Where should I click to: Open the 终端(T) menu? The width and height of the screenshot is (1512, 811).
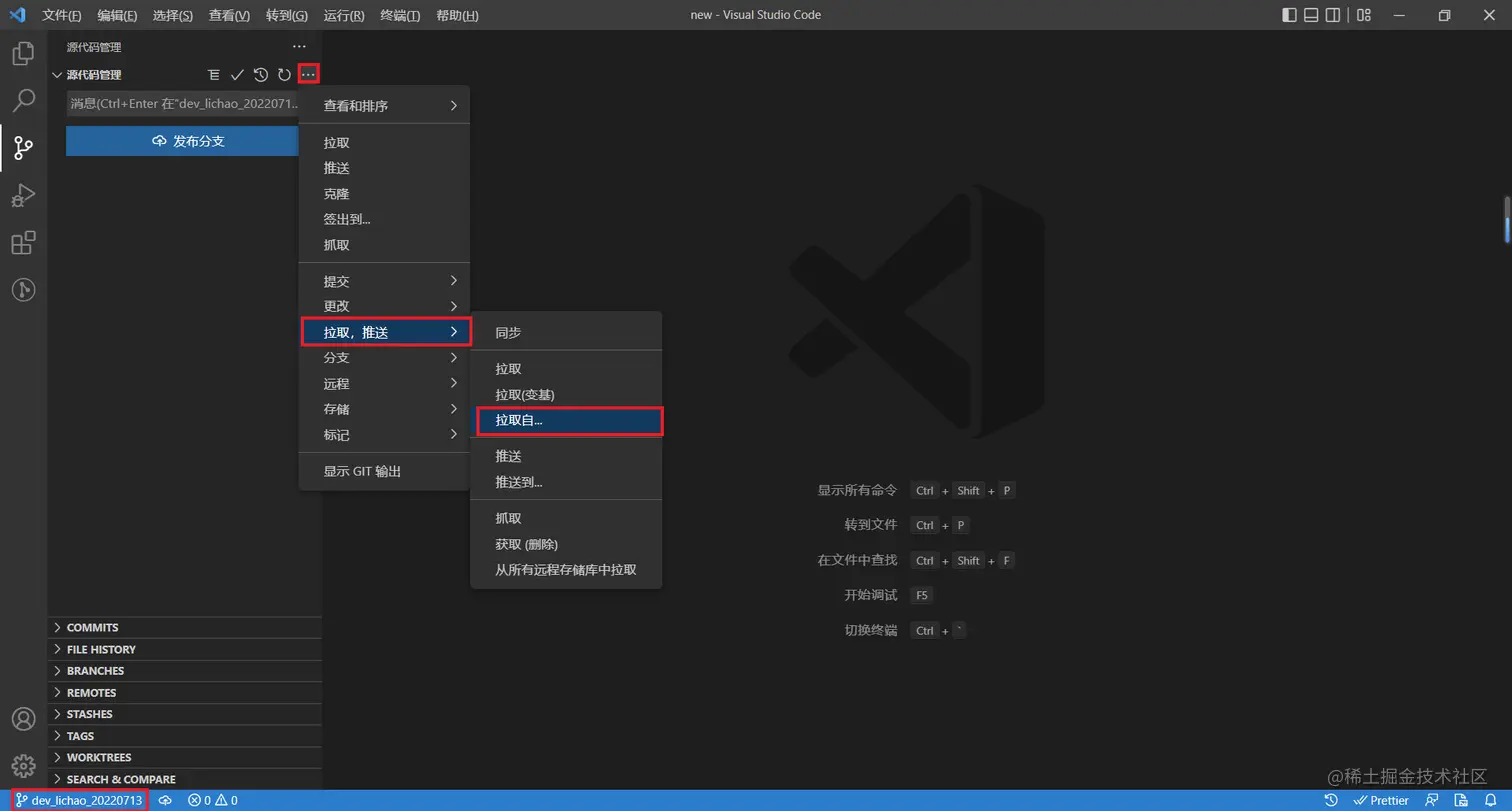pyautogui.click(x=400, y=16)
